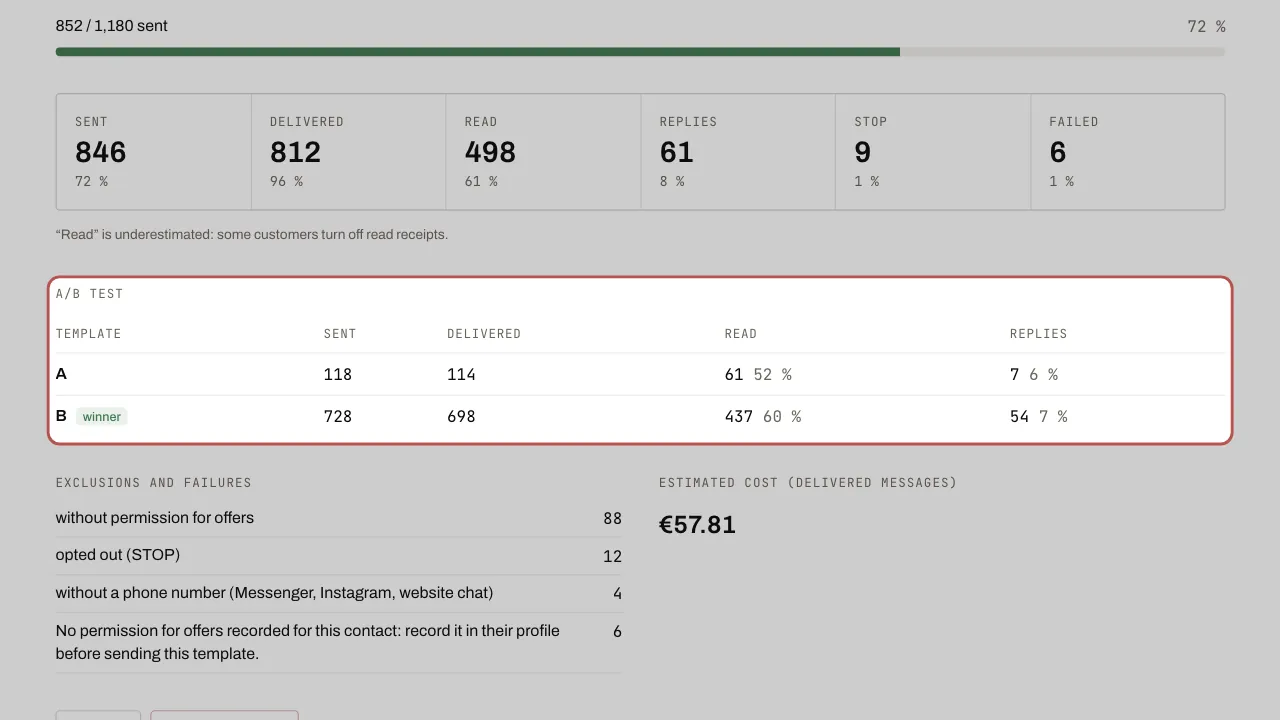
Task: Click template A's replies value "7 6 %"
Action: tap(1034, 375)
